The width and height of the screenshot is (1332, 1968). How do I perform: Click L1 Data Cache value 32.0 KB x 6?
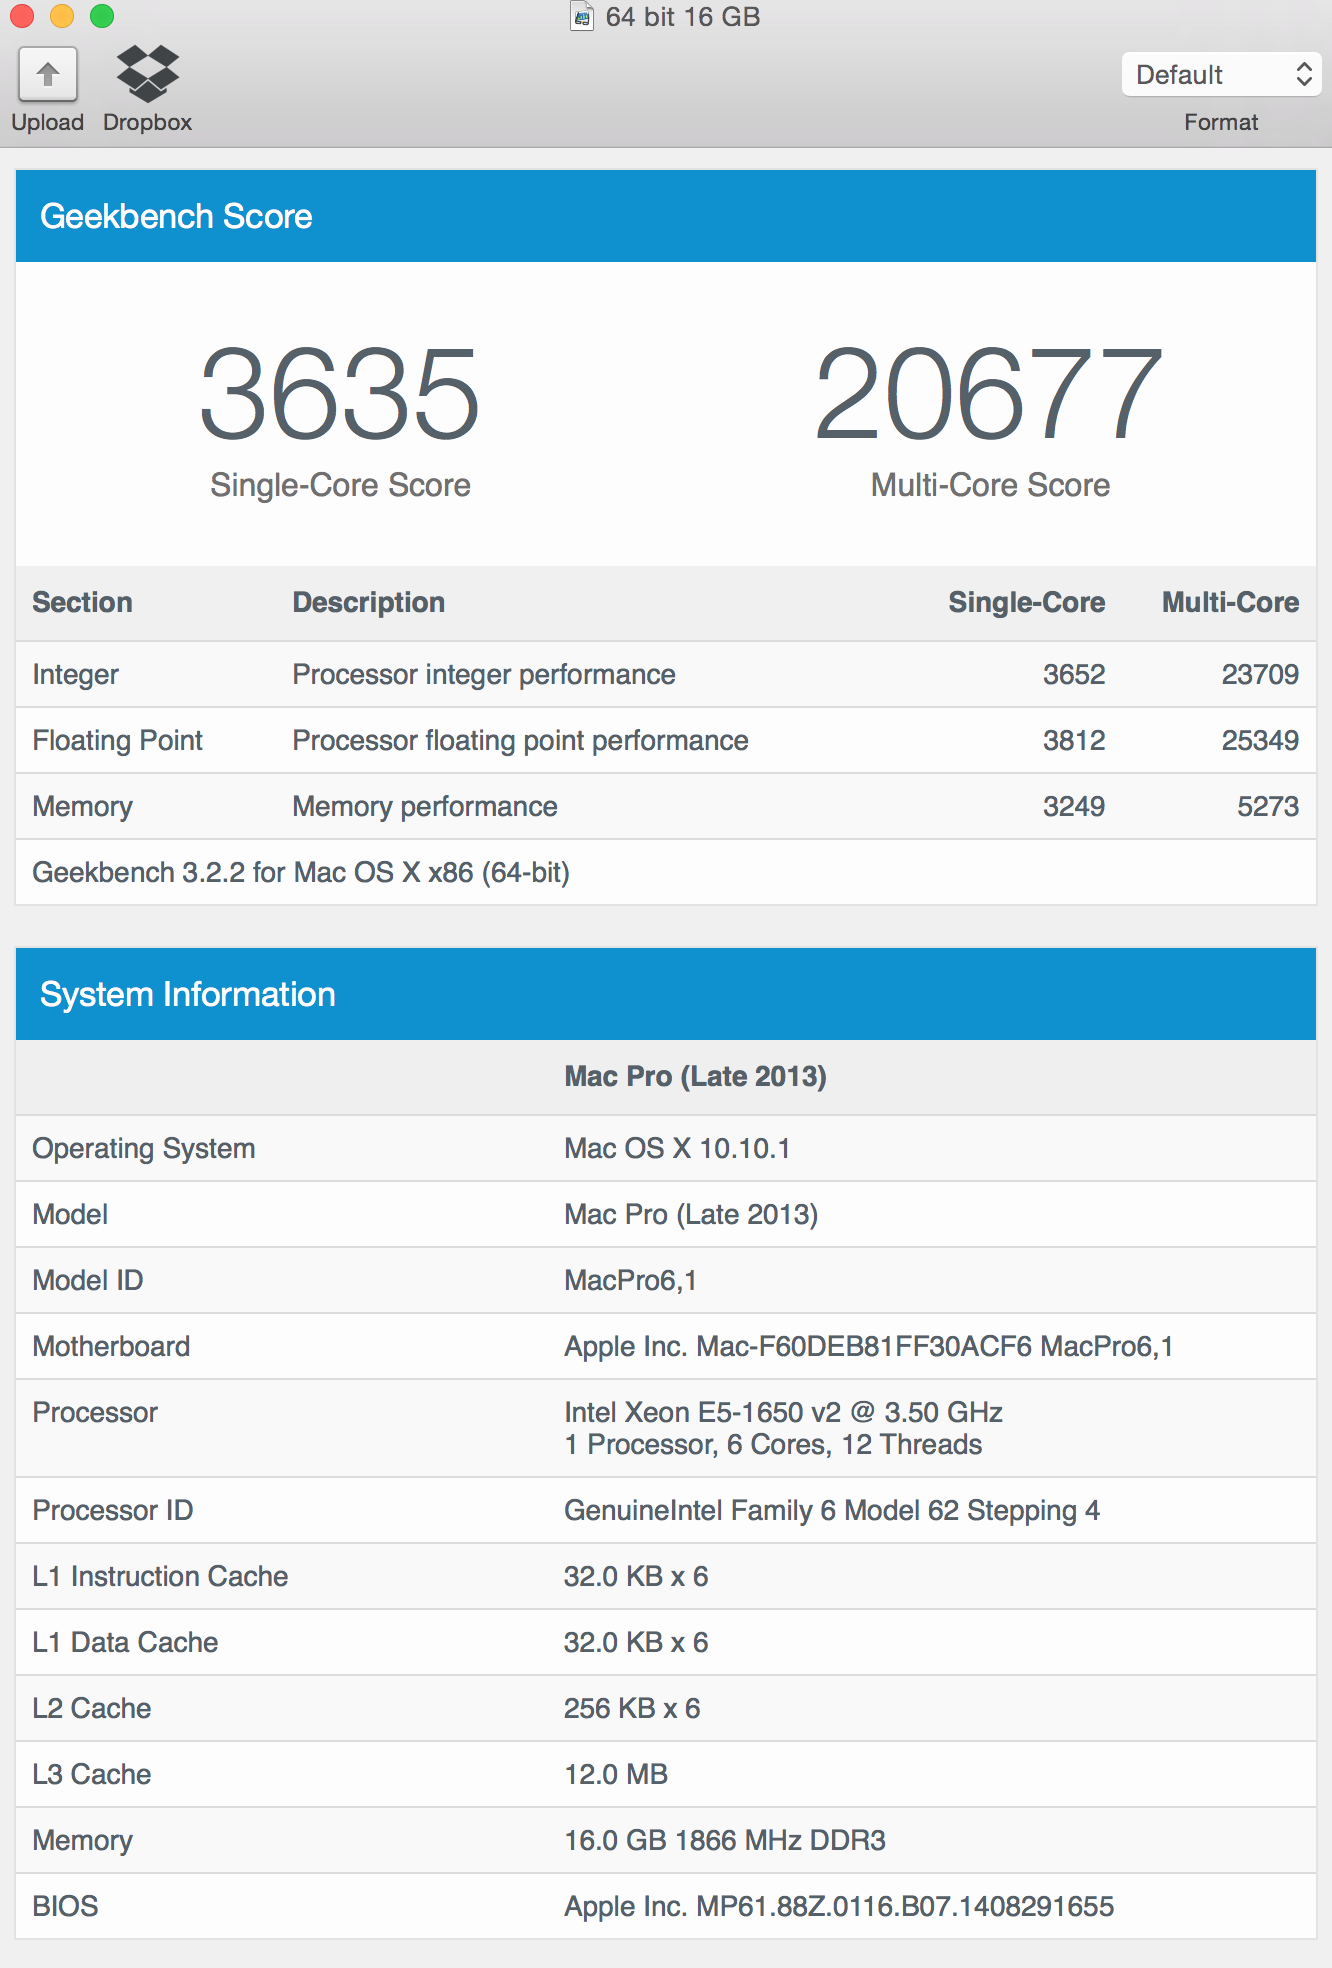coord(636,1642)
